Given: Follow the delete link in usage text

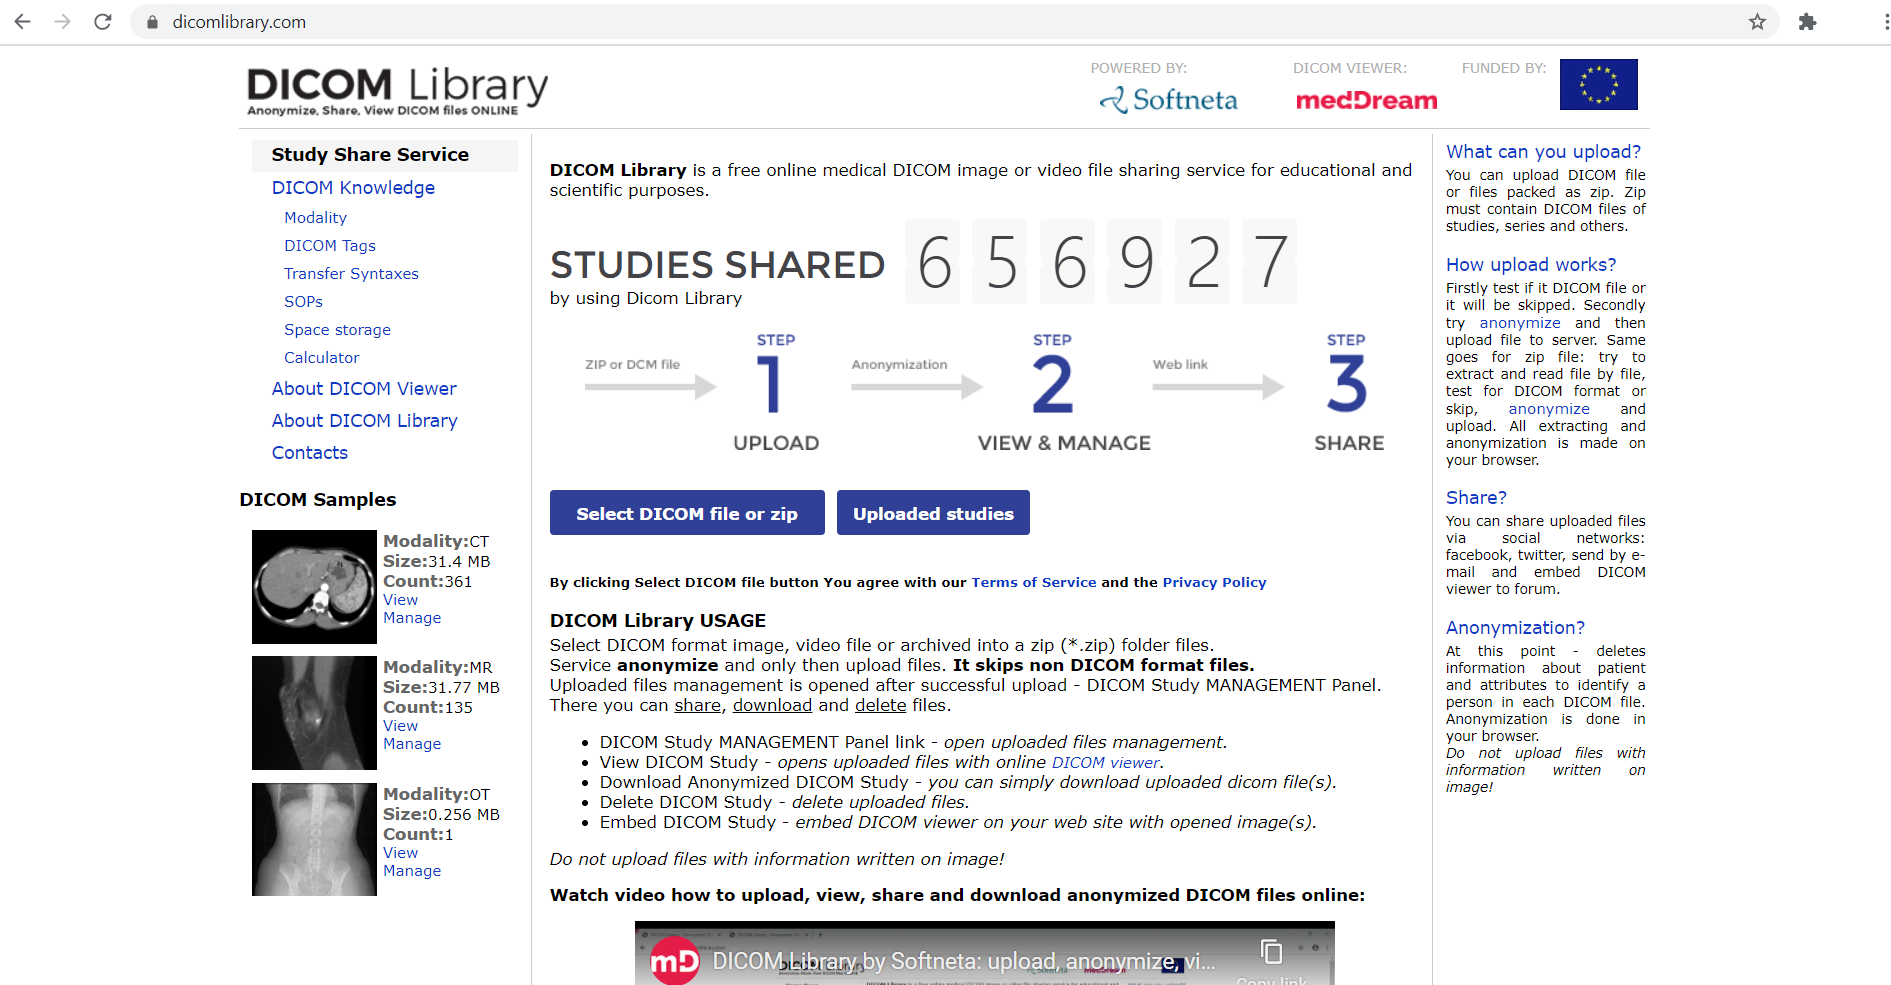Looking at the screenshot, I should tap(880, 705).
